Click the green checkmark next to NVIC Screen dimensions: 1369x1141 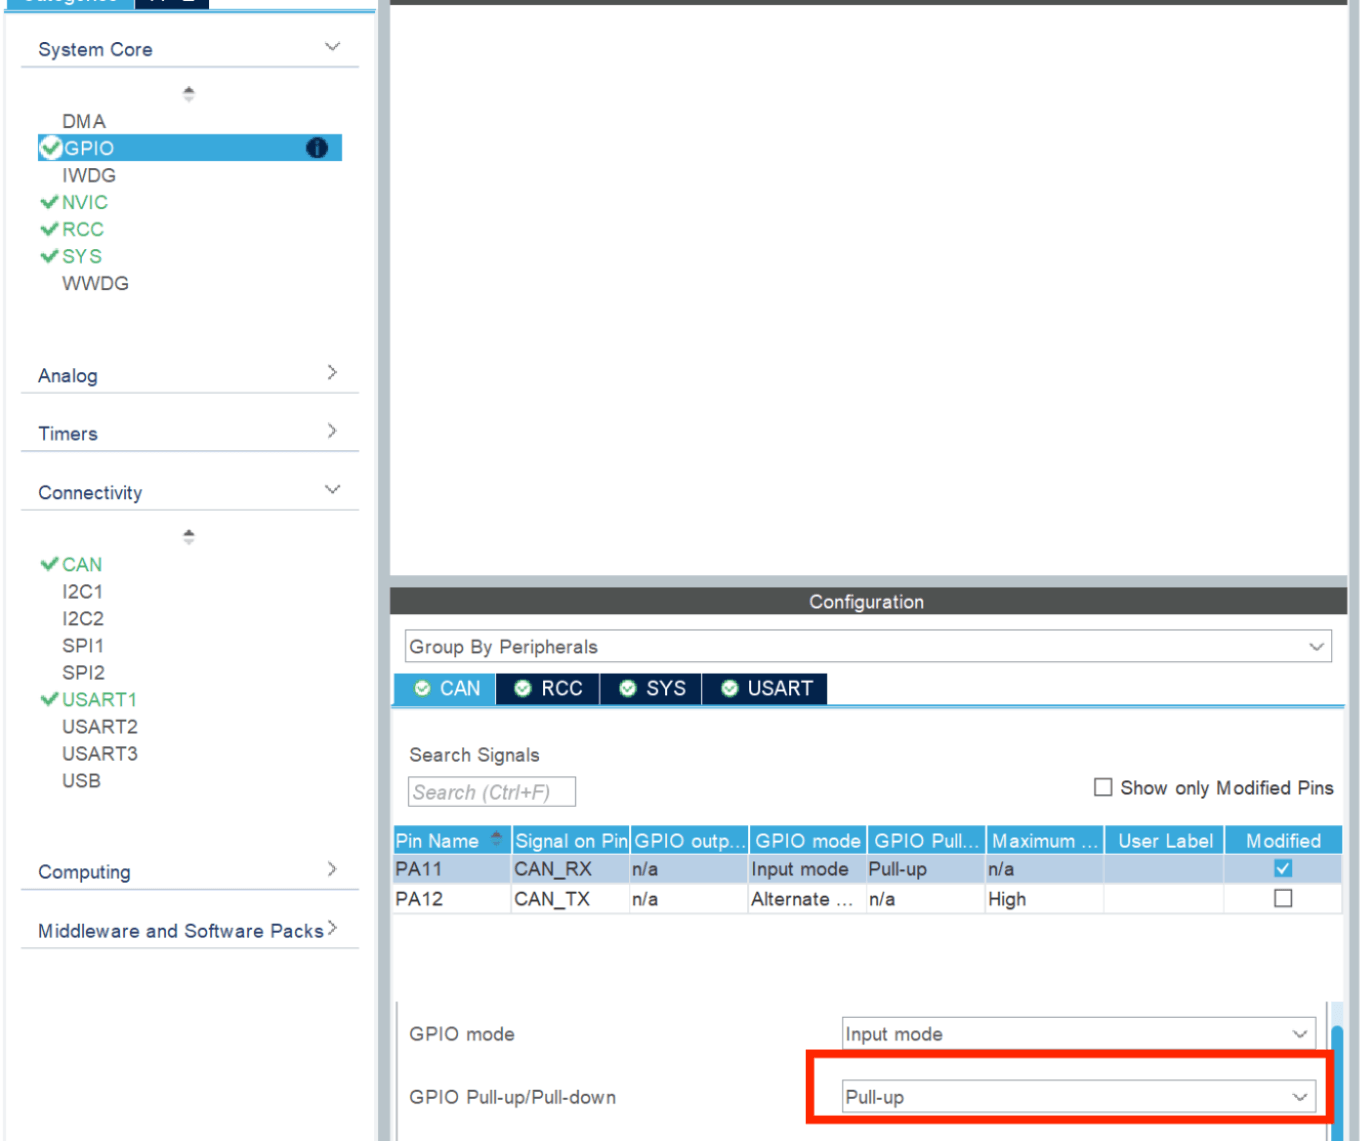pos(49,202)
